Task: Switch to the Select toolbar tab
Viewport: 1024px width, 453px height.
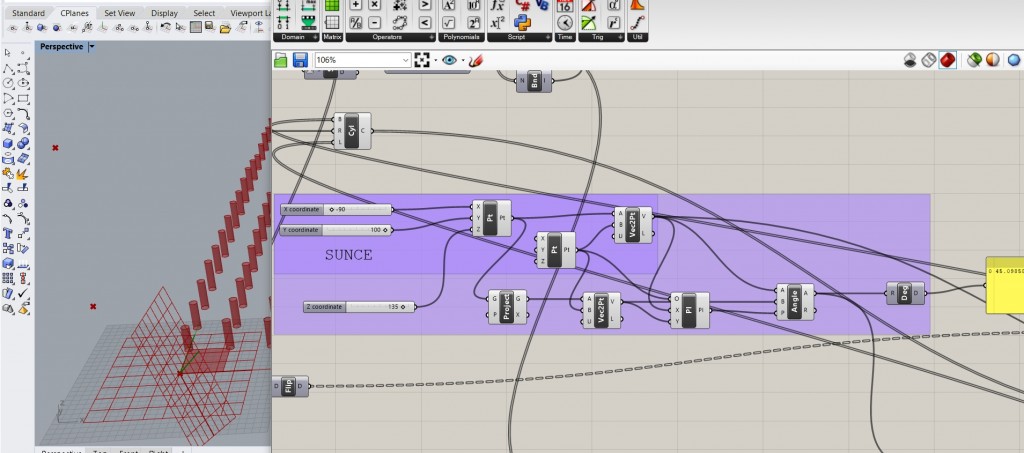Action: (x=204, y=13)
